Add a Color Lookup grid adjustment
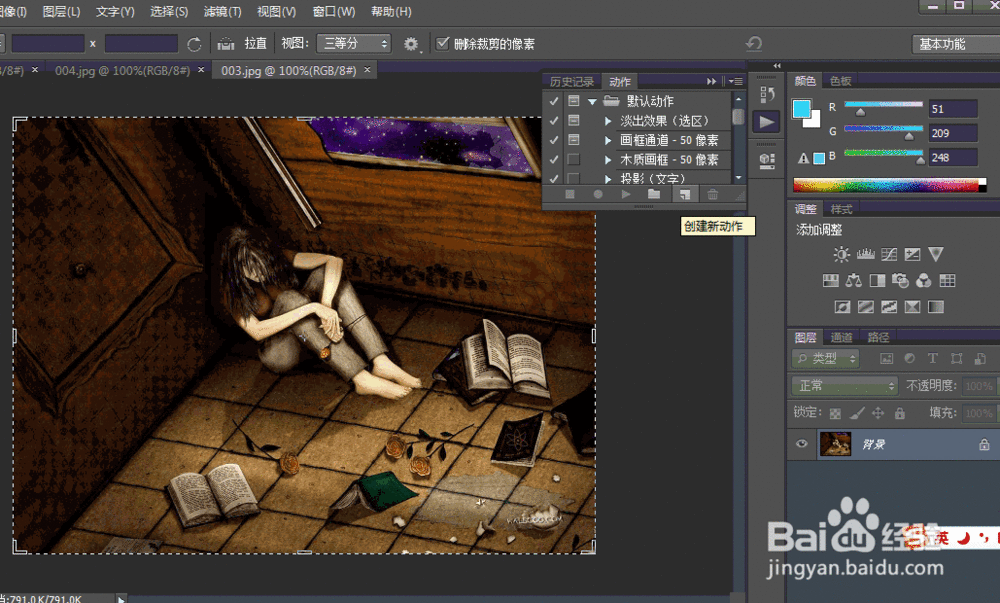 pyautogui.click(x=948, y=280)
